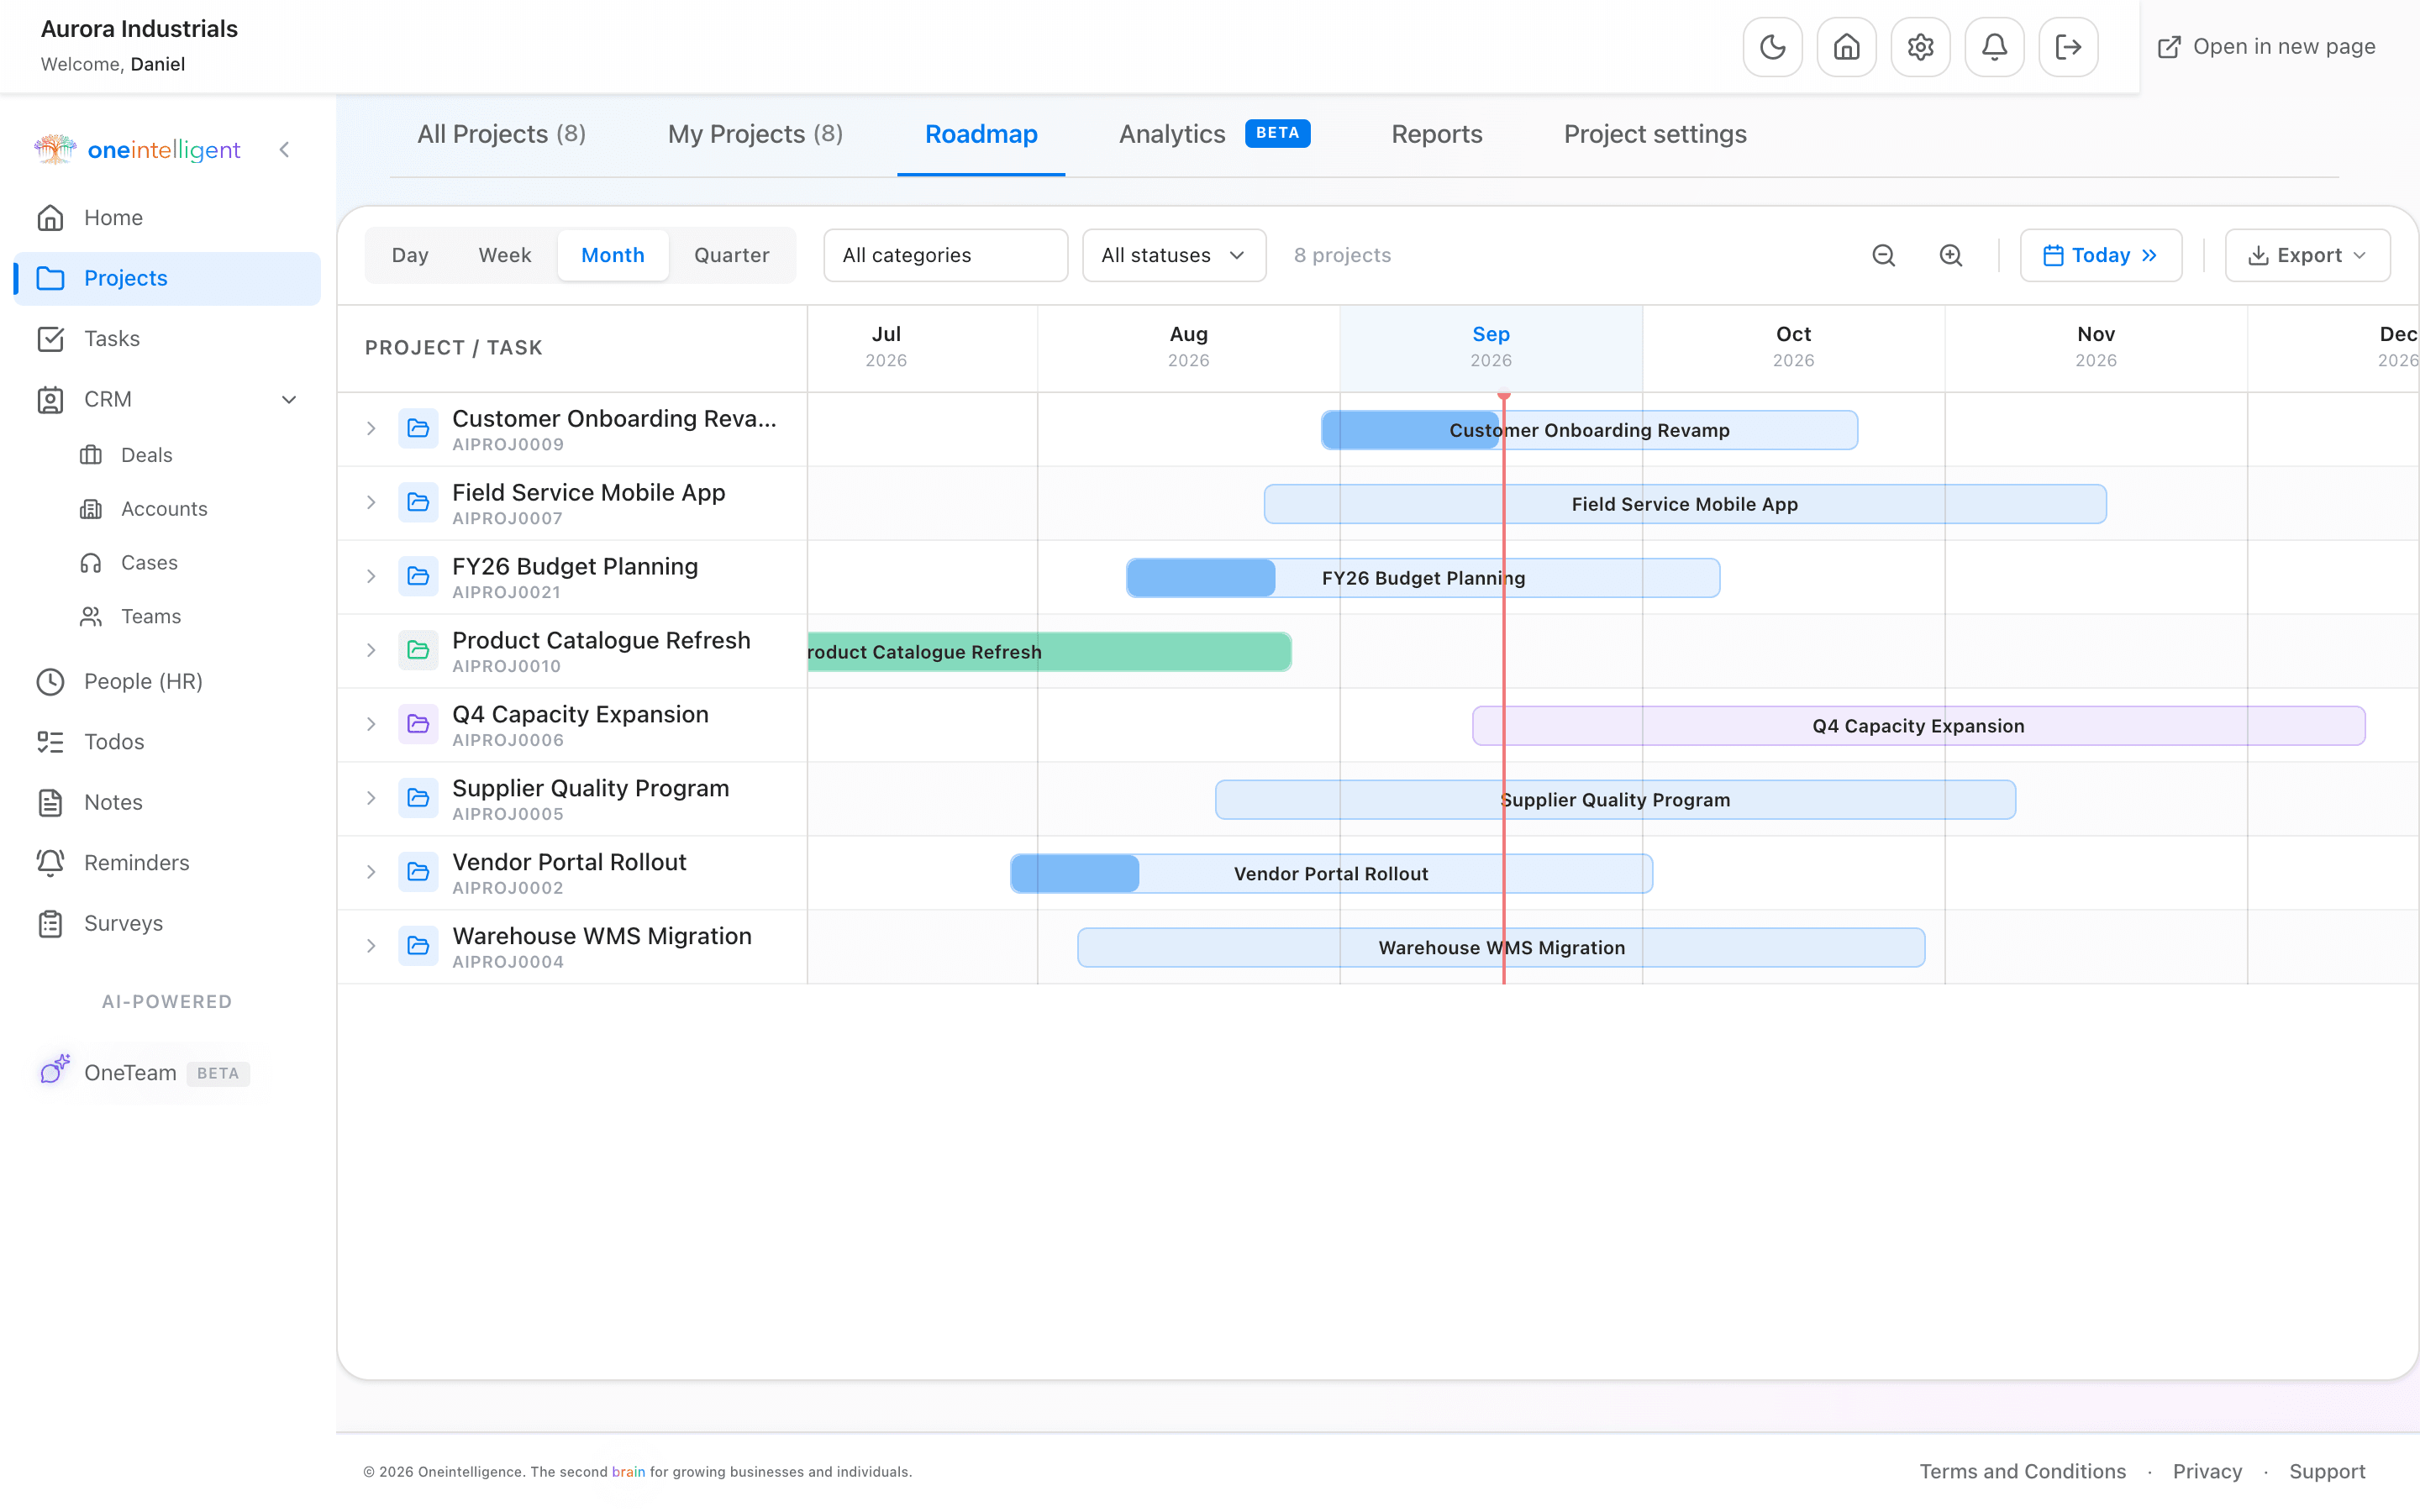Open the Support footer link
Image resolution: width=2420 pixels, height=1512 pixels.
2327,1471
